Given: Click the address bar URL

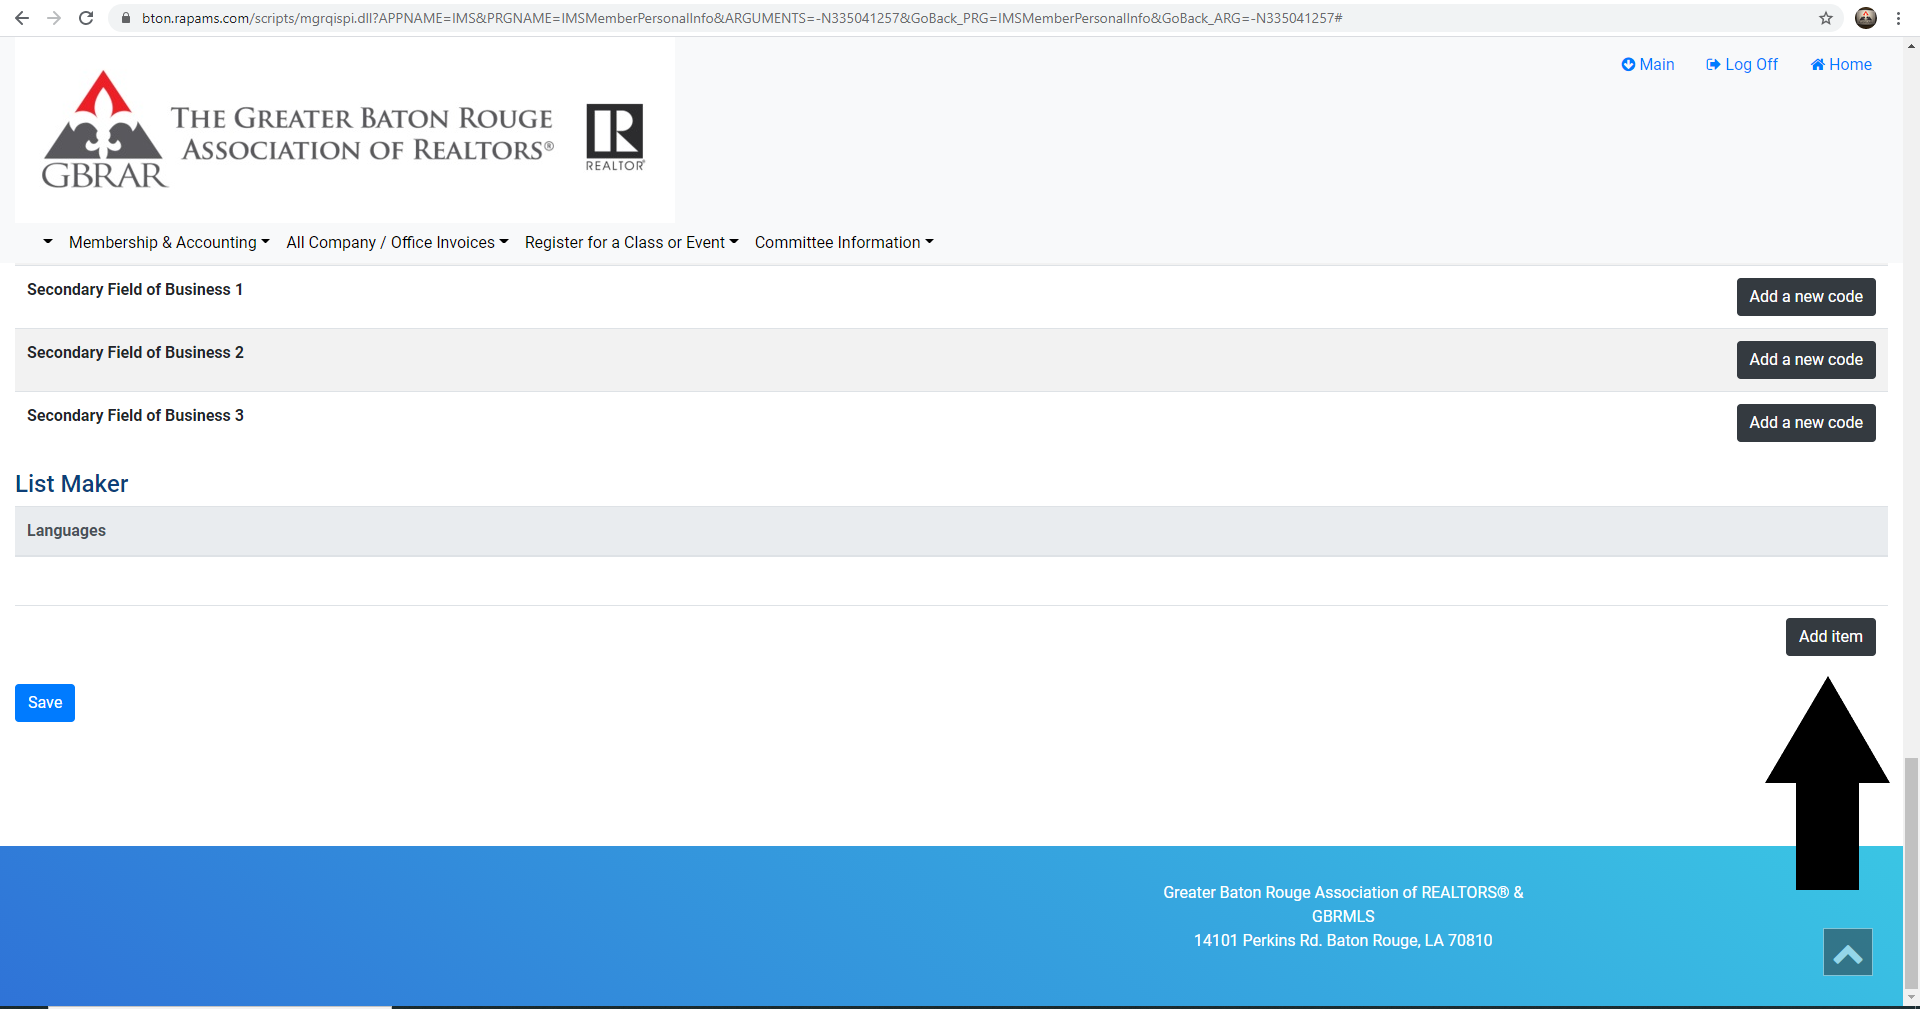Looking at the screenshot, I should point(741,18).
